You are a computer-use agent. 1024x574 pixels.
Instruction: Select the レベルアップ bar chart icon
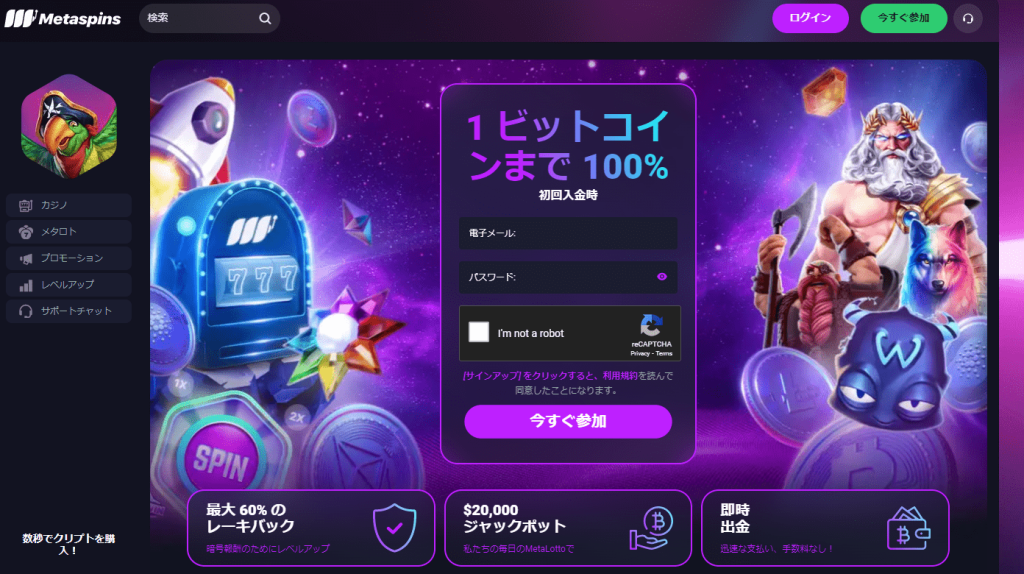[x=26, y=285]
